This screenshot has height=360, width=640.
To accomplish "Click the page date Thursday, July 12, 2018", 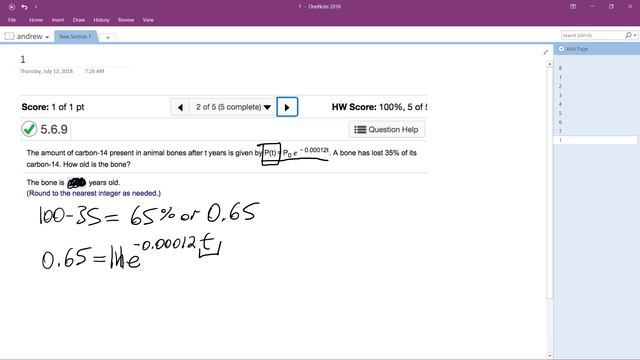I will tap(47, 71).
